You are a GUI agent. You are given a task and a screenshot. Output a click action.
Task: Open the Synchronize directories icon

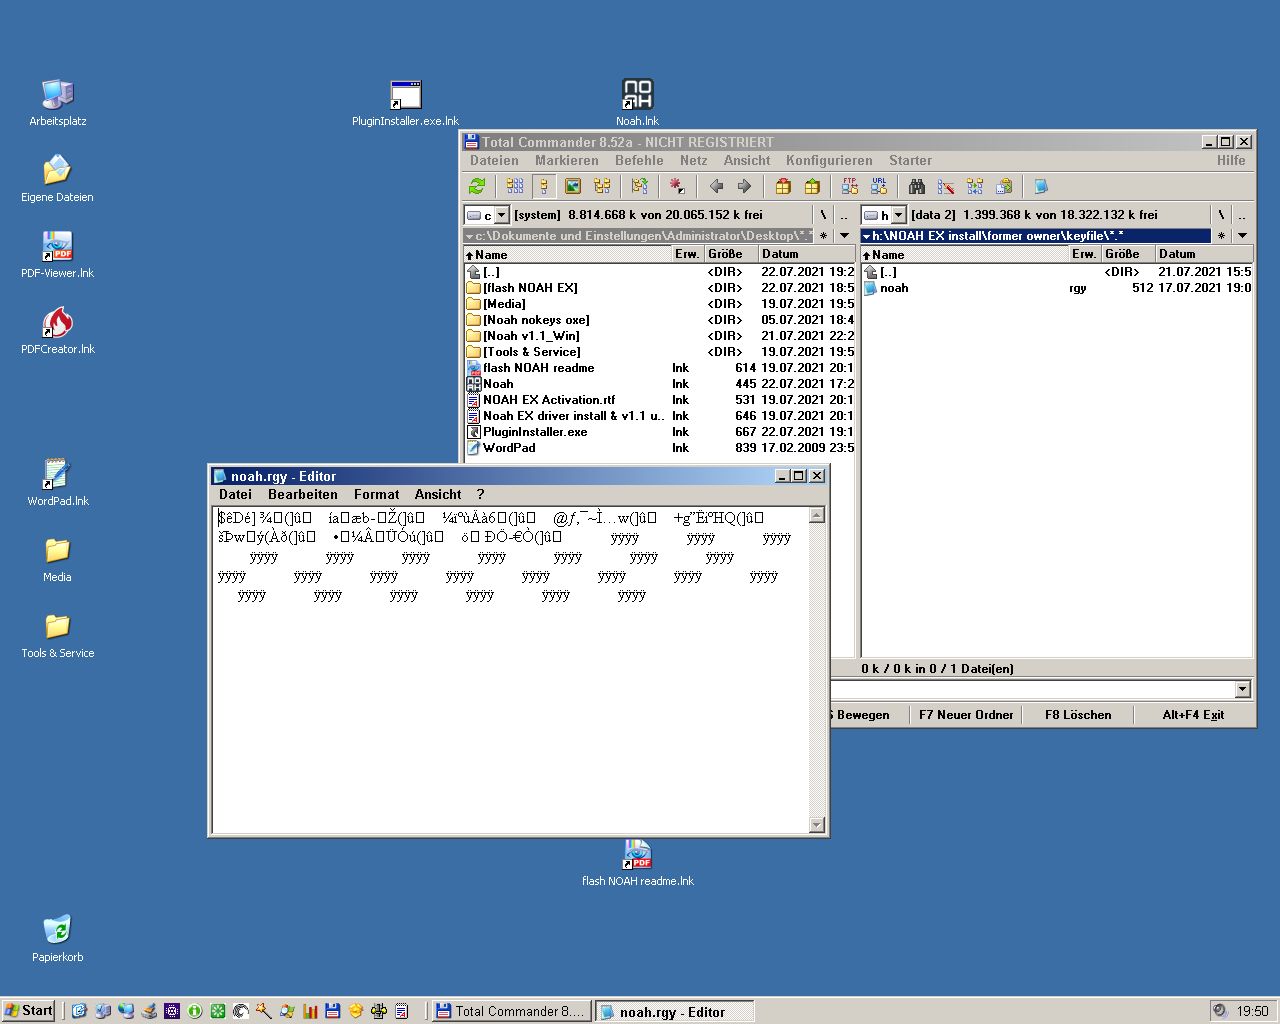975,186
